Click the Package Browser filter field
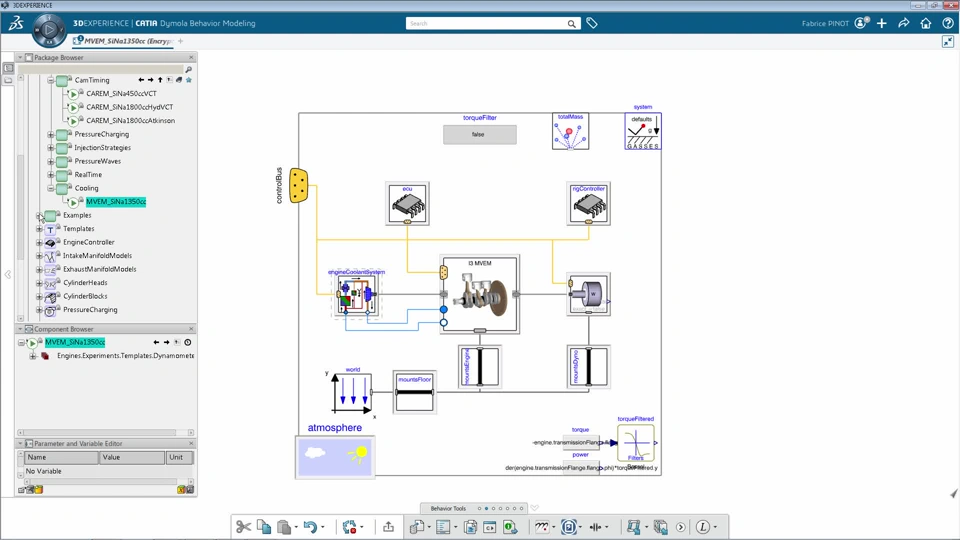This screenshot has width=960, height=540. pos(101,70)
